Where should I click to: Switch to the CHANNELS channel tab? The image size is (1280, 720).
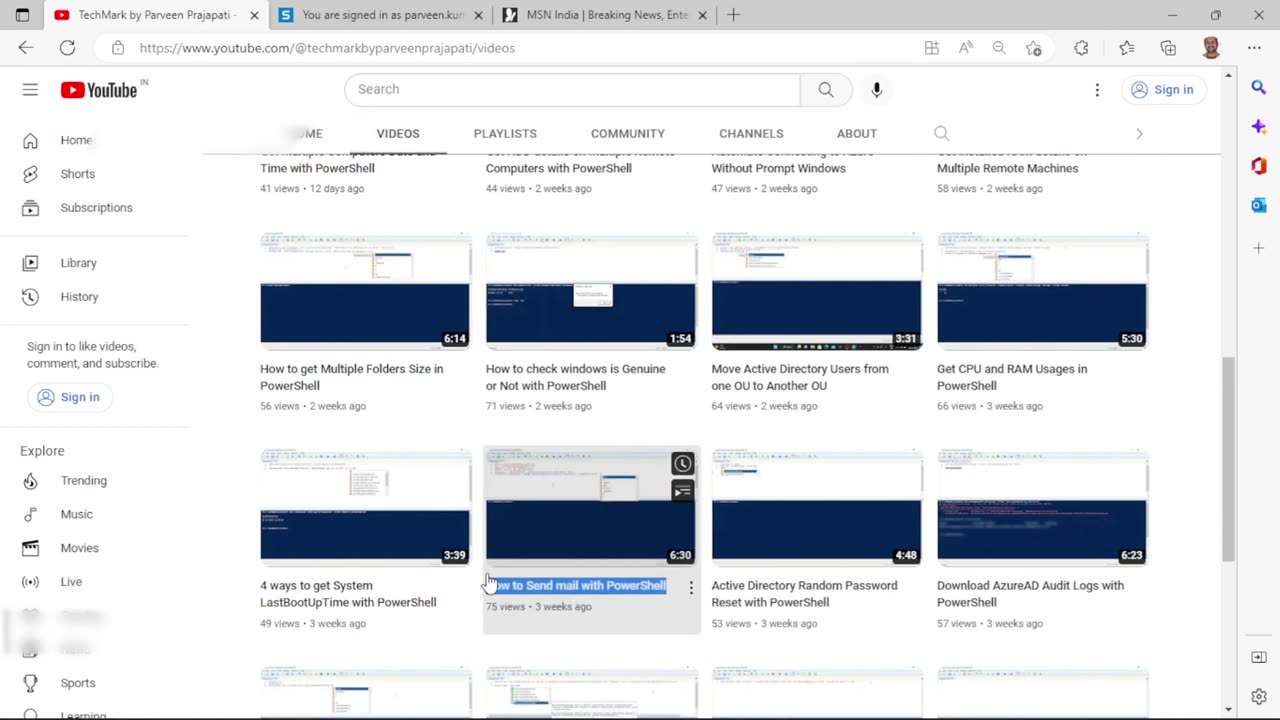[x=751, y=133]
